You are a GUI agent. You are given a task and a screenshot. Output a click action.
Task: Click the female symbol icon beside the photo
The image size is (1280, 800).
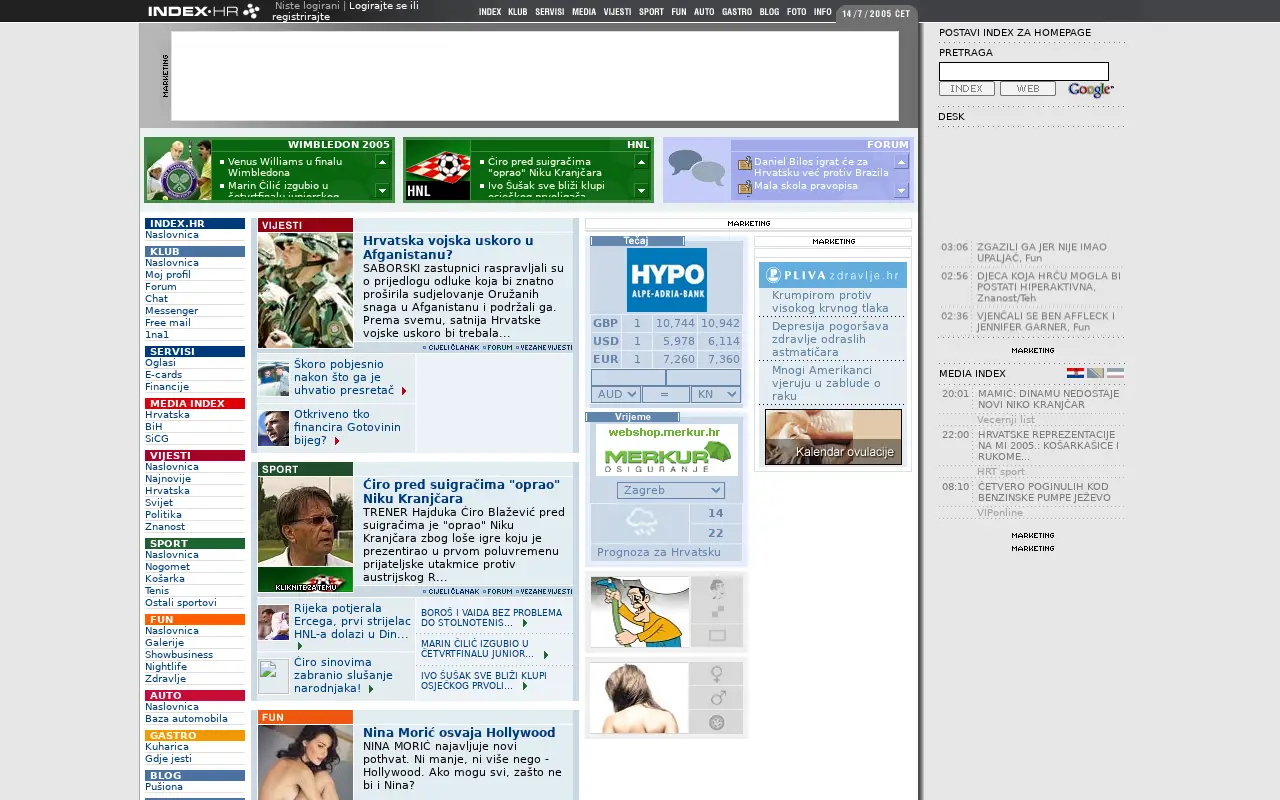pos(716,674)
